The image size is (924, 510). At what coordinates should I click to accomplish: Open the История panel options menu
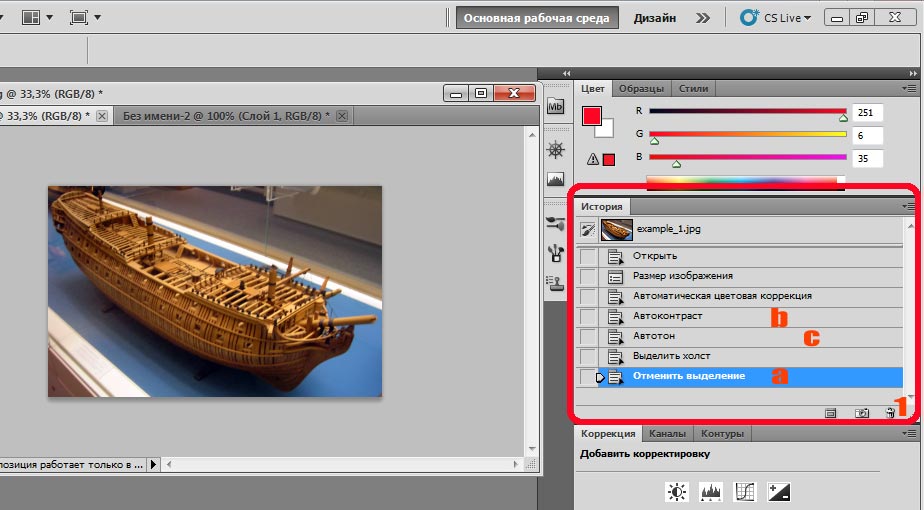pyautogui.click(x=908, y=206)
